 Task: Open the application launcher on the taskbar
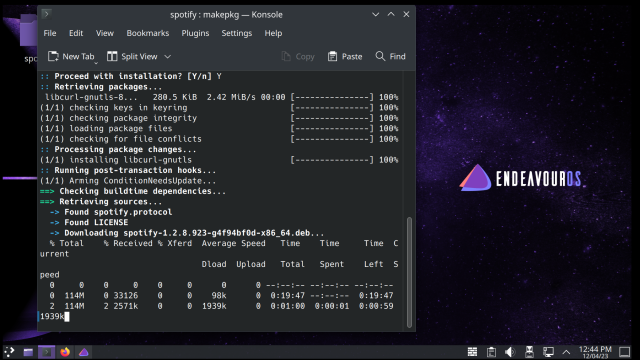tap(9, 352)
